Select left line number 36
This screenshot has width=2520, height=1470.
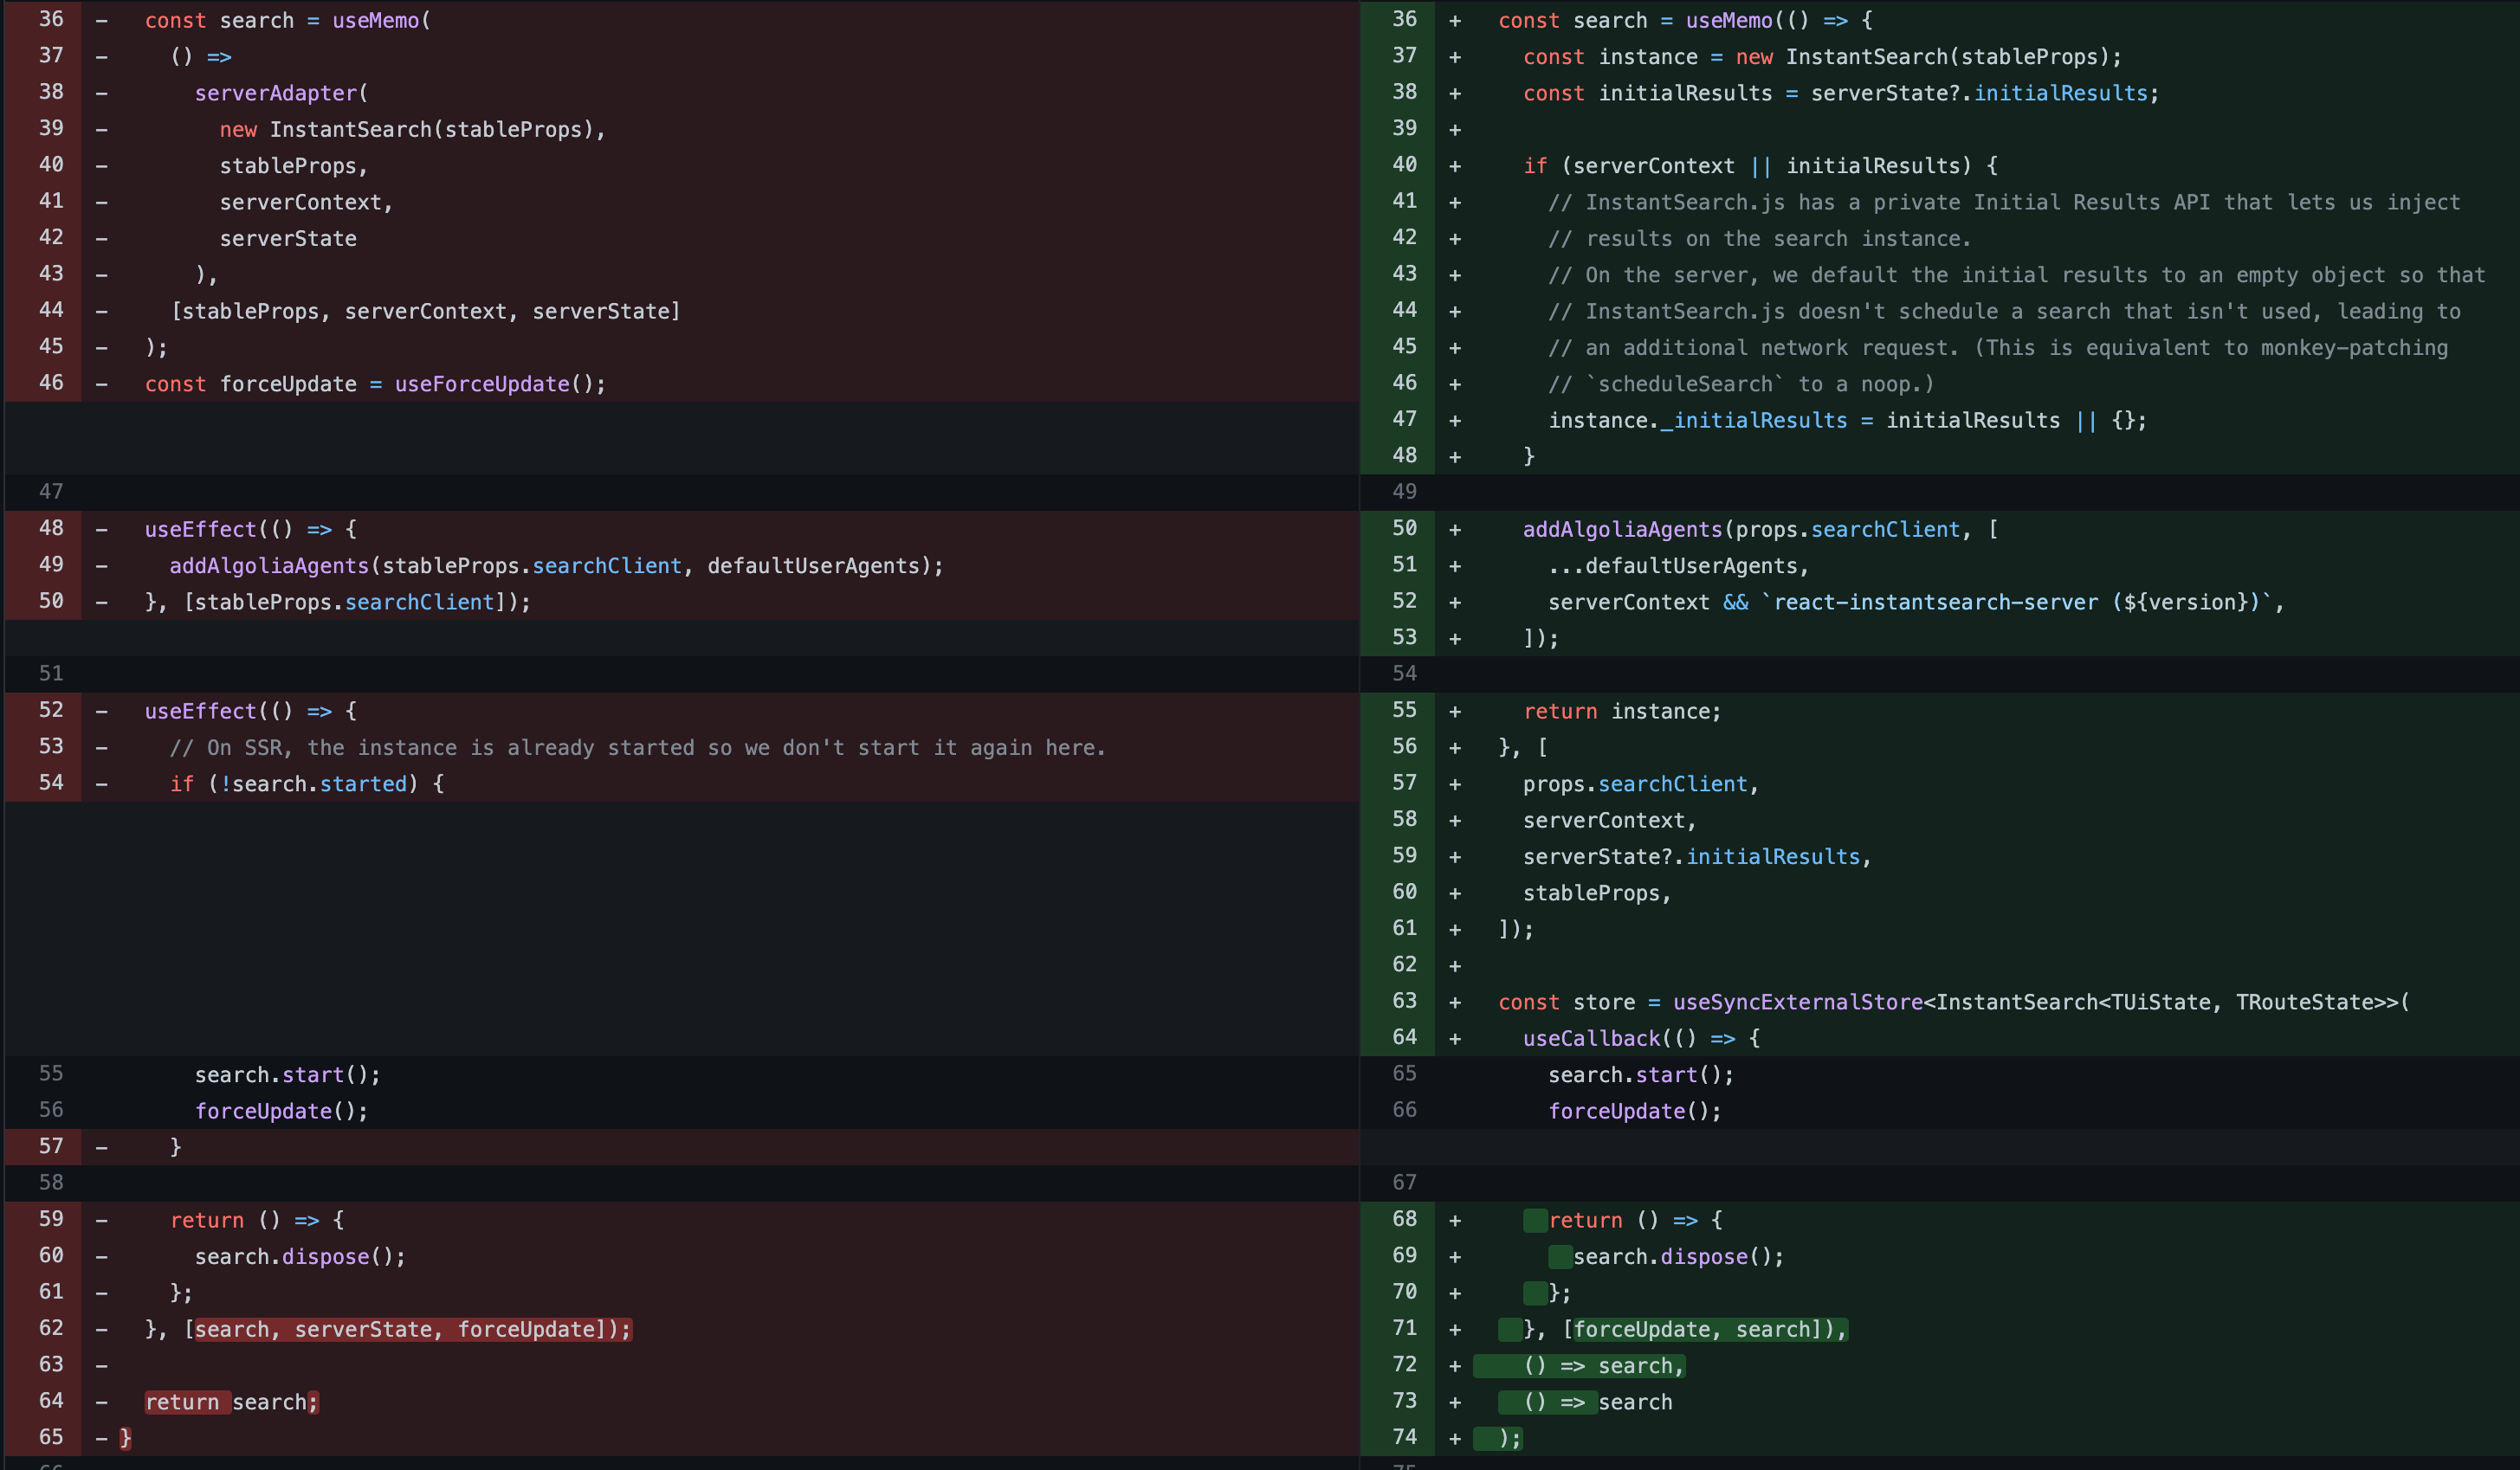click(51, 19)
